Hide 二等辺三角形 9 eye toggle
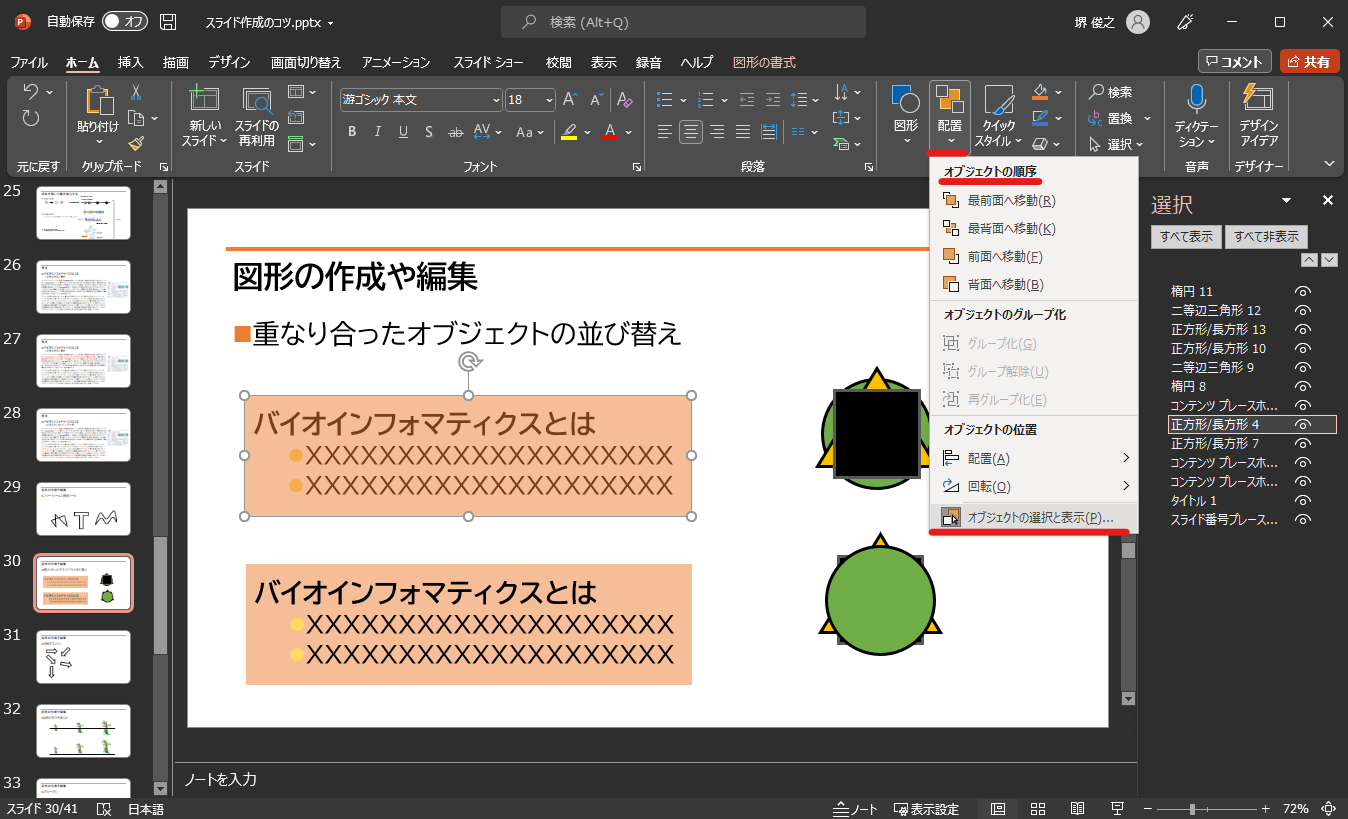Viewport: 1348px width, 819px height. point(1302,367)
